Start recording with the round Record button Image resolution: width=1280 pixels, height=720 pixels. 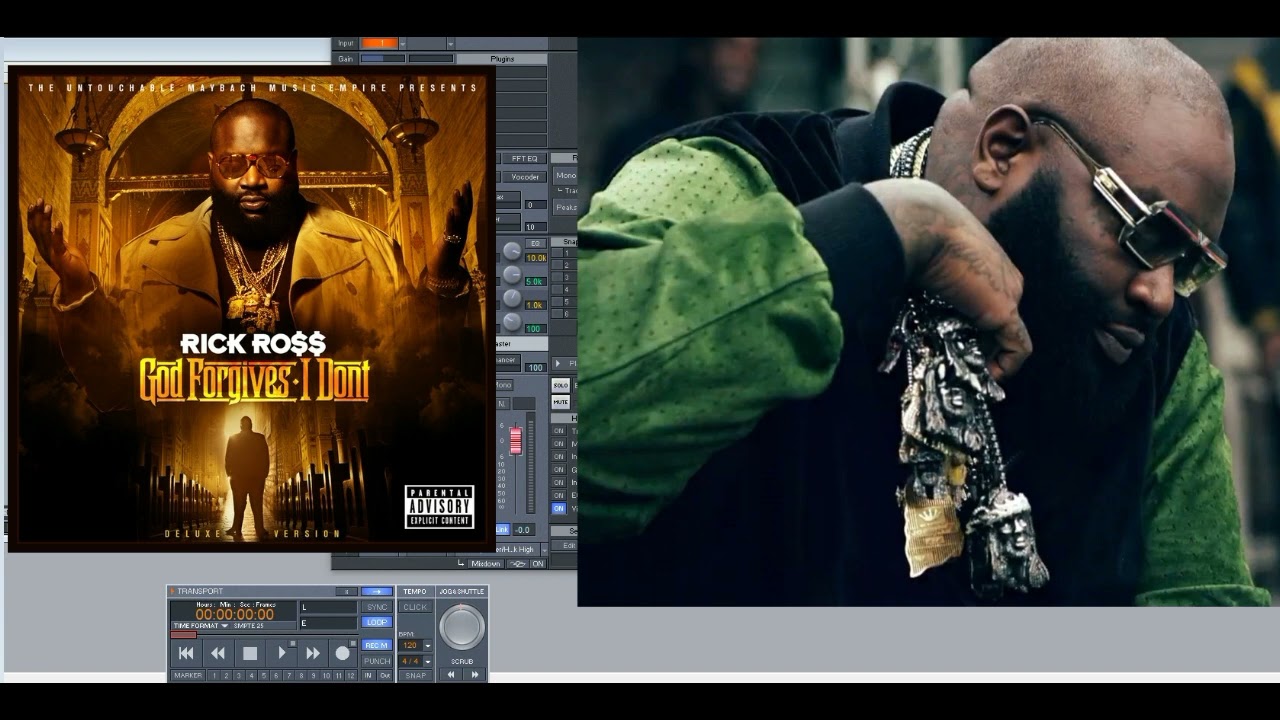(343, 653)
